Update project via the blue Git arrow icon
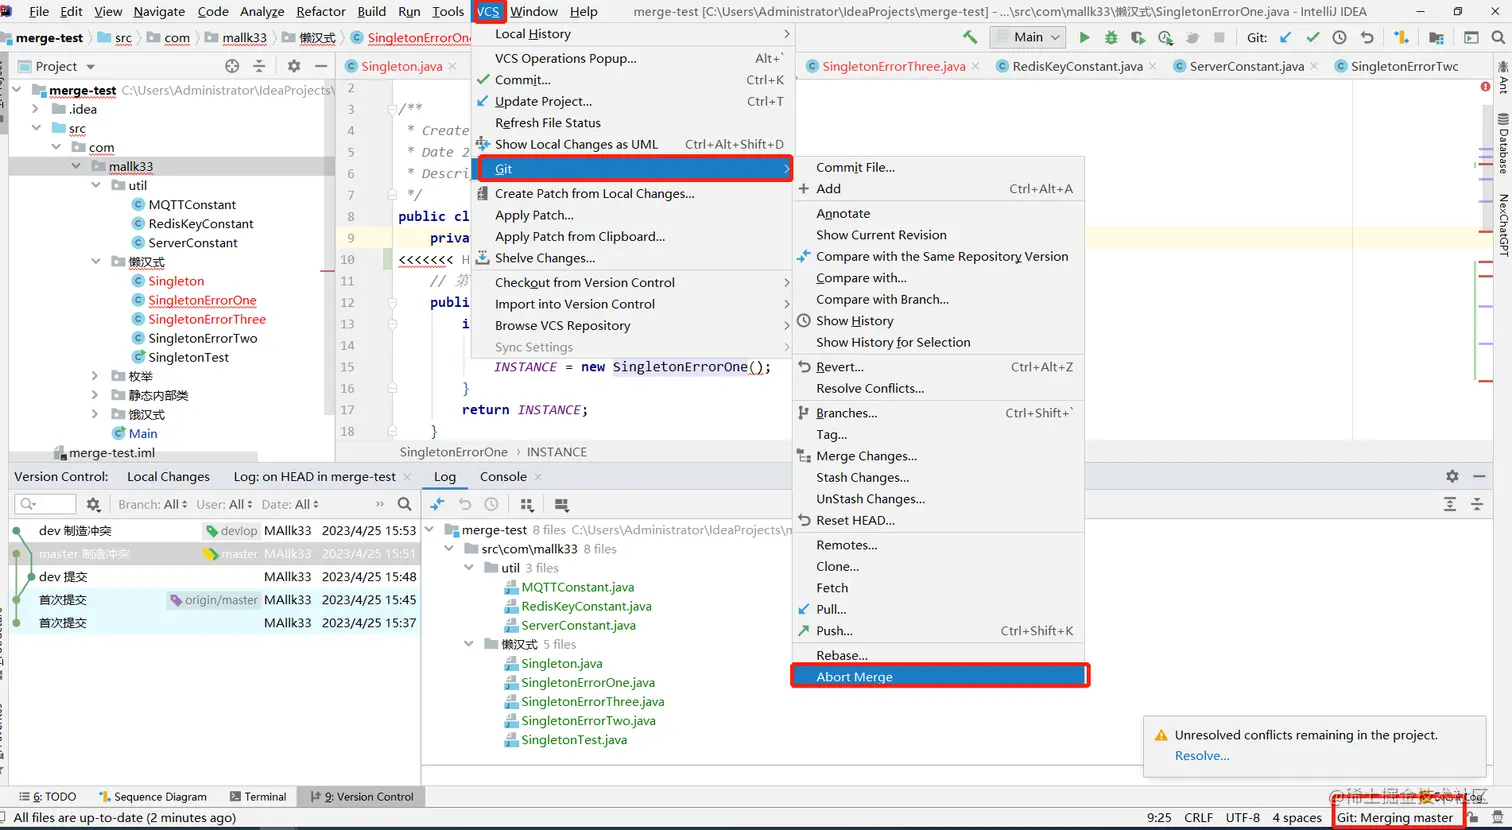This screenshot has height=830, width=1512. [x=1285, y=36]
